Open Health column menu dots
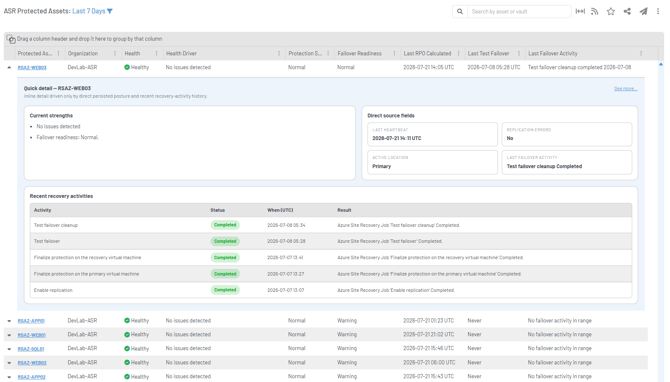The image size is (670, 382). [x=156, y=53]
